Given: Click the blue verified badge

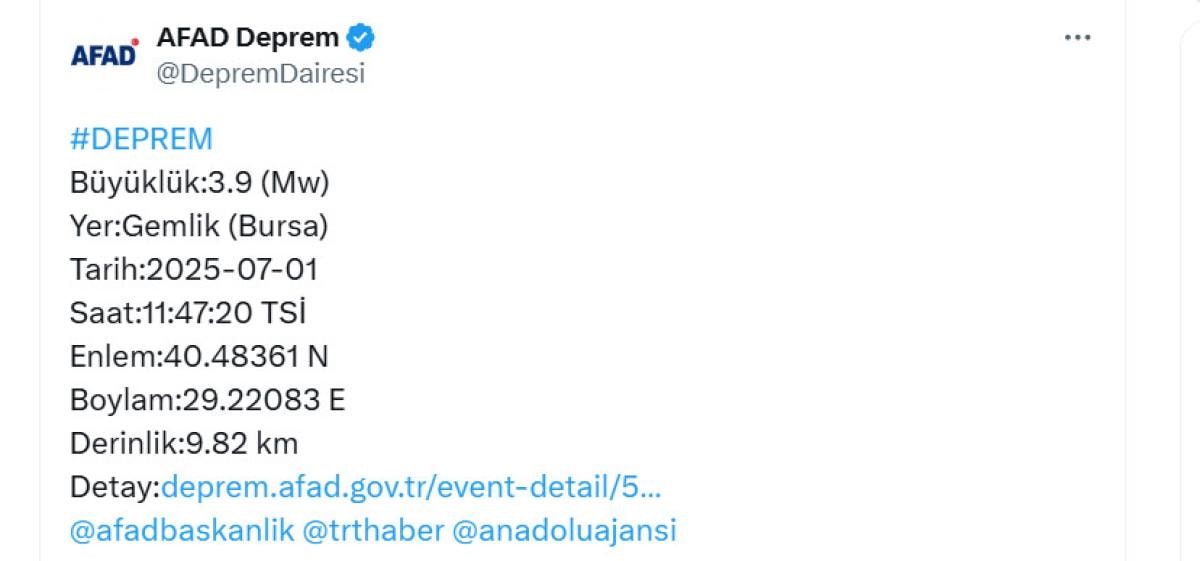Looking at the screenshot, I should tap(361, 38).
